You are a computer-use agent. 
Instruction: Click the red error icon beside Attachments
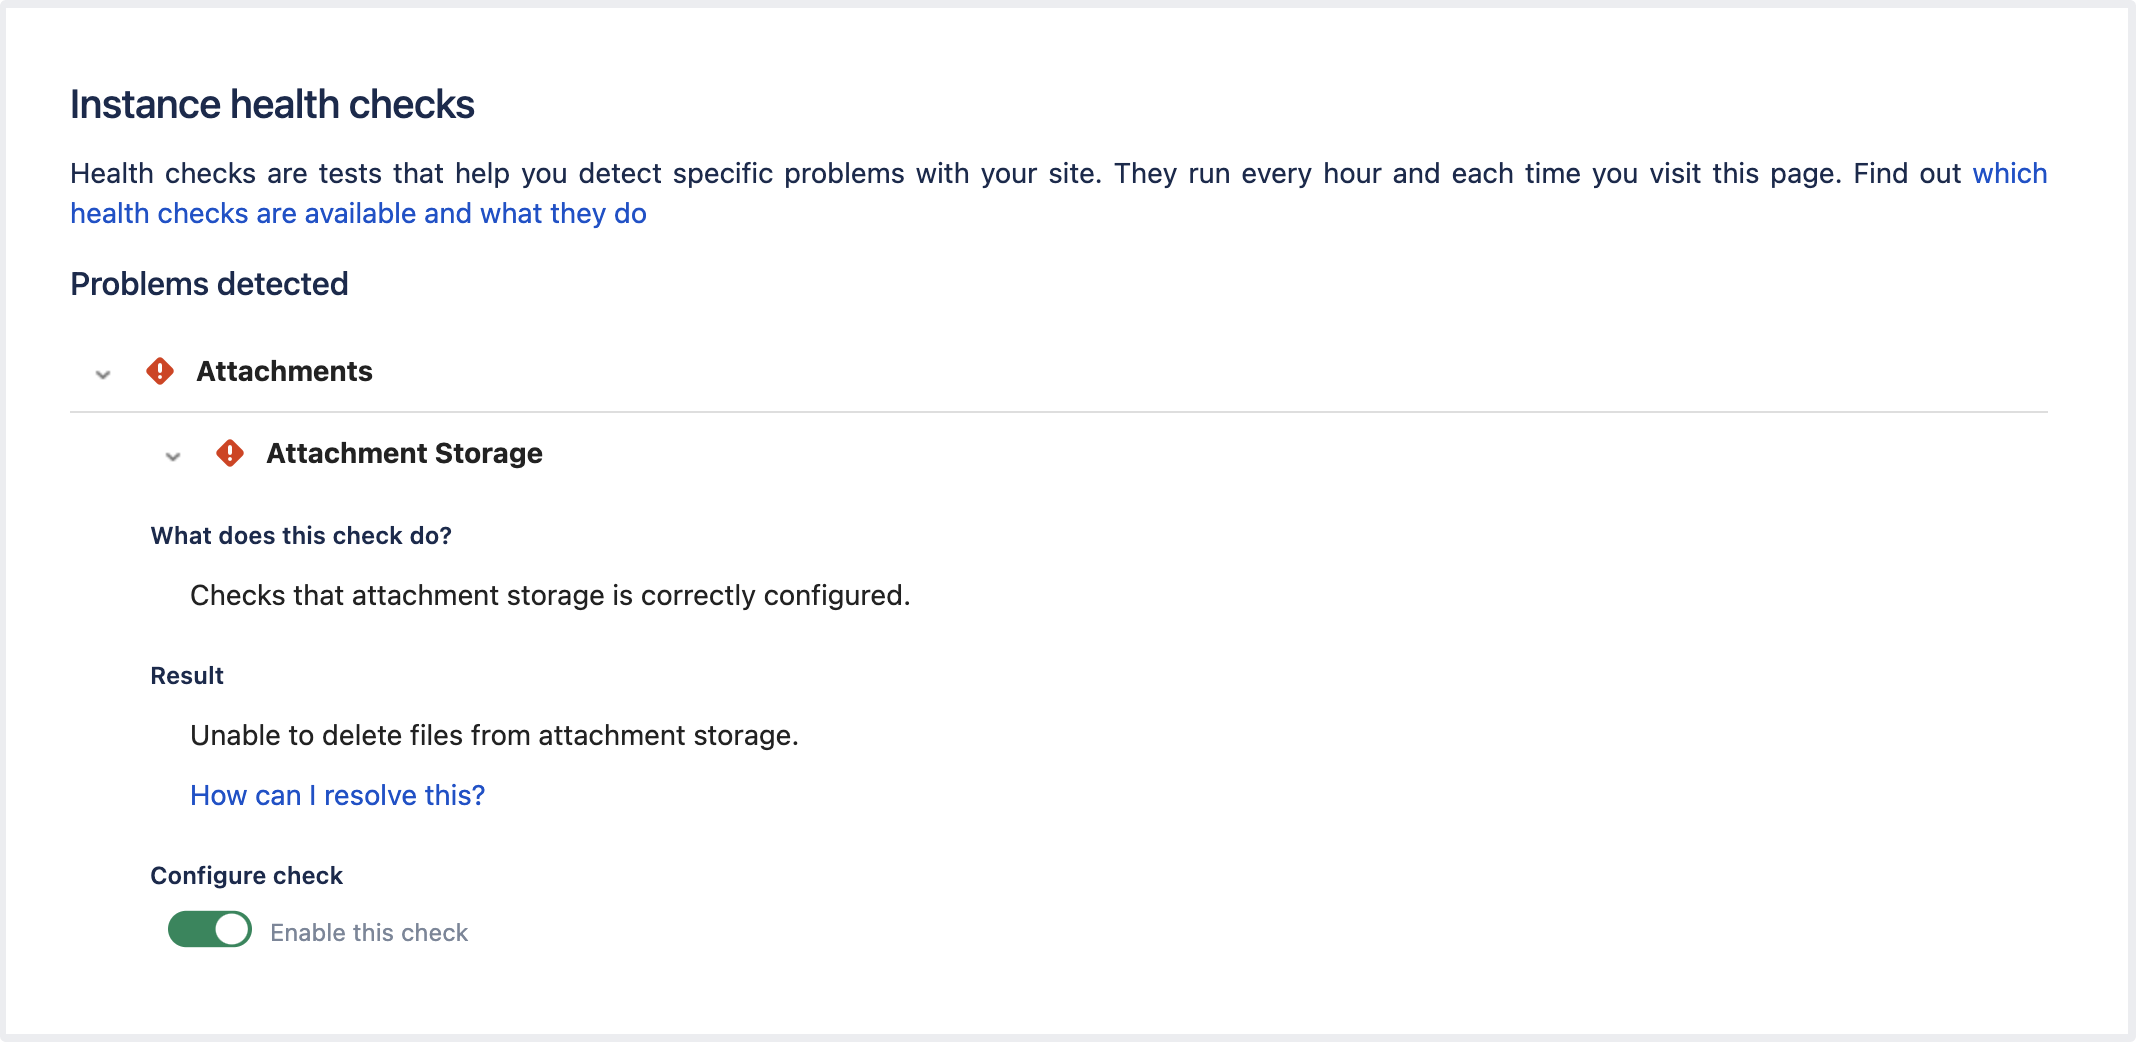(160, 371)
